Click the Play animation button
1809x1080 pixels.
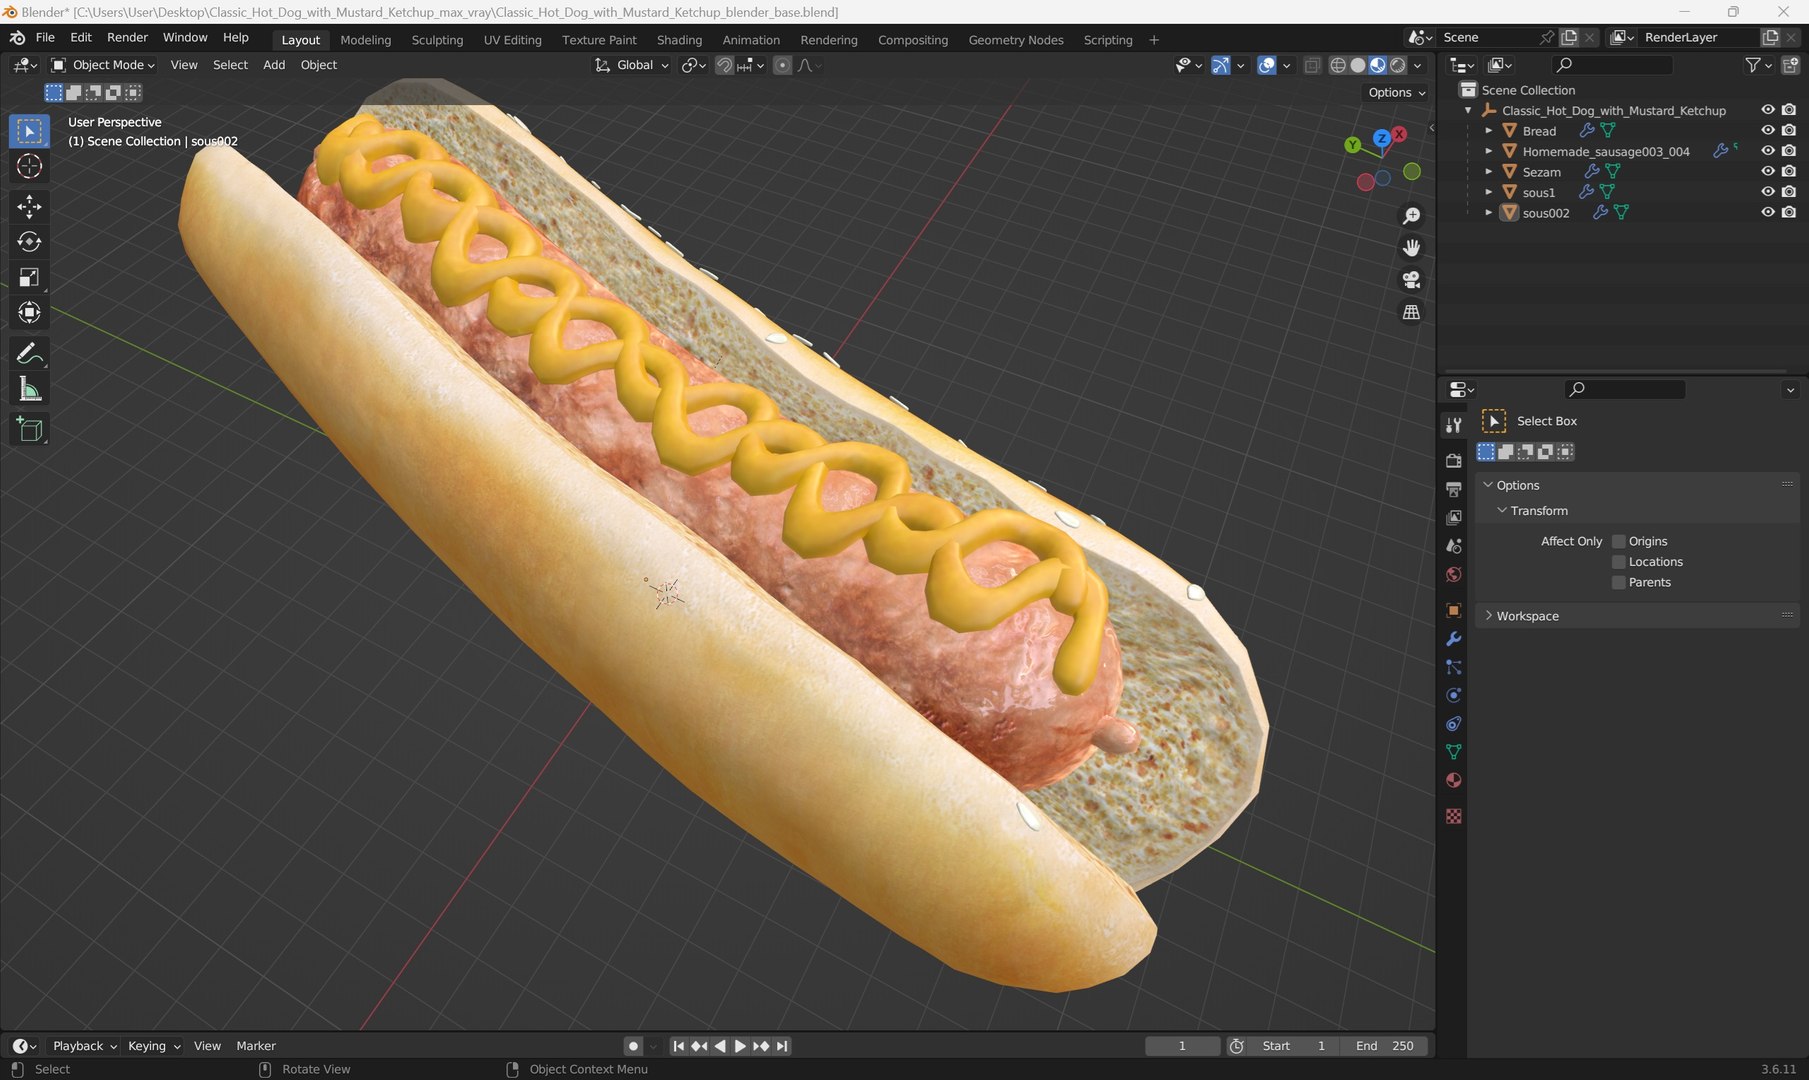point(740,1046)
